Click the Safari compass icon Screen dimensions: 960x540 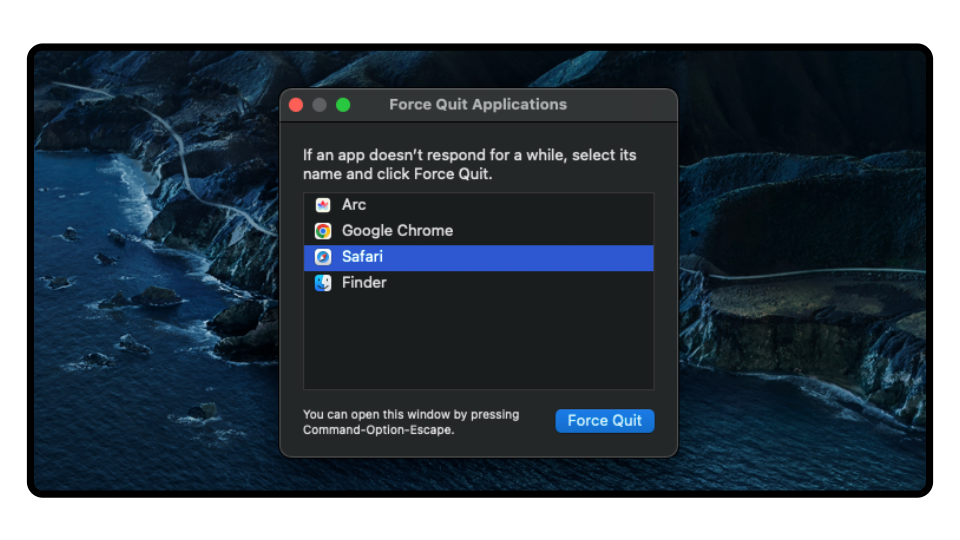point(323,257)
